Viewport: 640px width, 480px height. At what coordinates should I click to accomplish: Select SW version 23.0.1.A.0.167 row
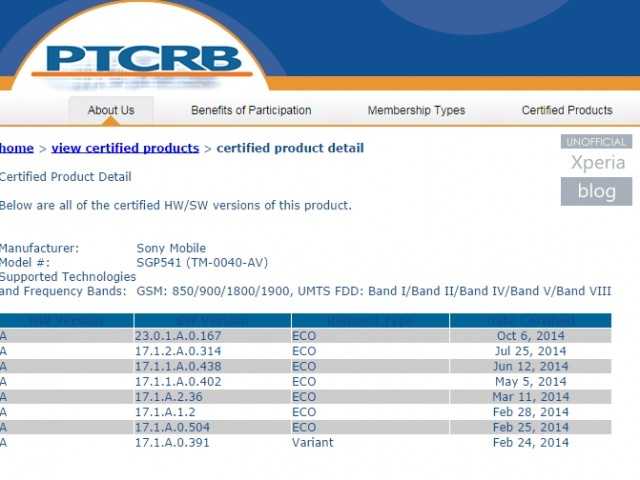pyautogui.click(x=179, y=336)
